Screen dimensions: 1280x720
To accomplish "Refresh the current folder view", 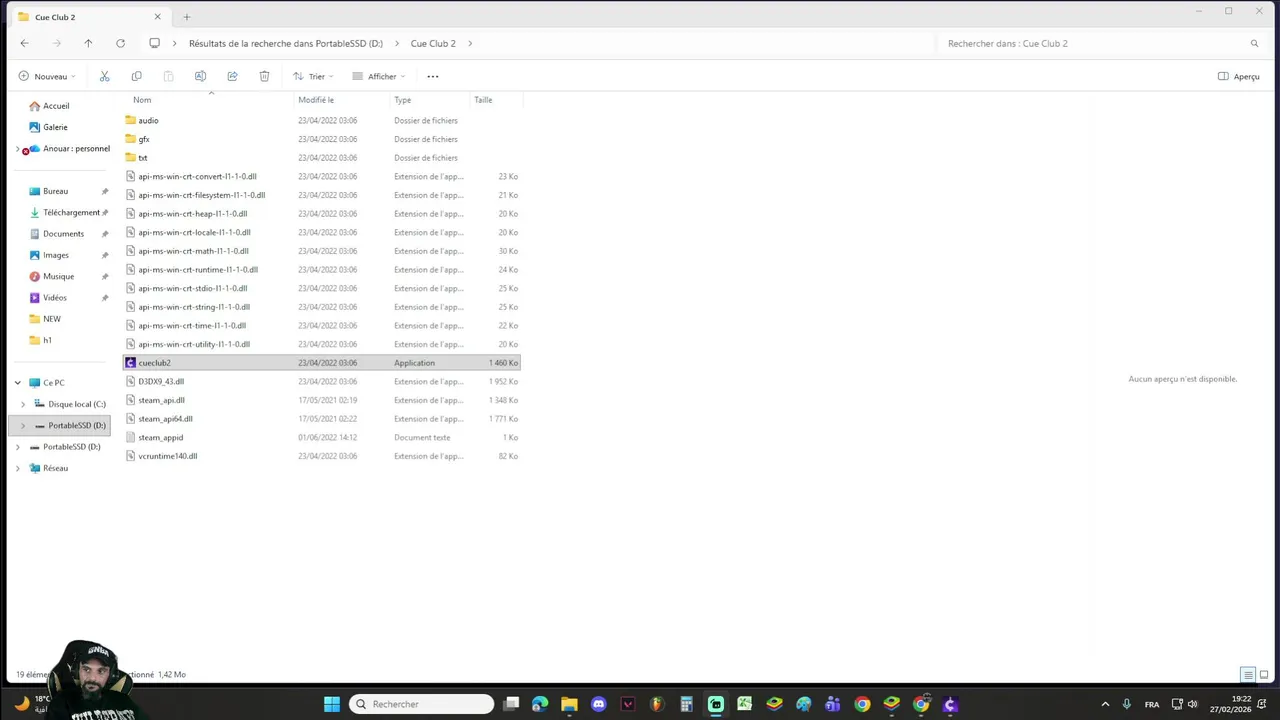I will click(x=120, y=43).
